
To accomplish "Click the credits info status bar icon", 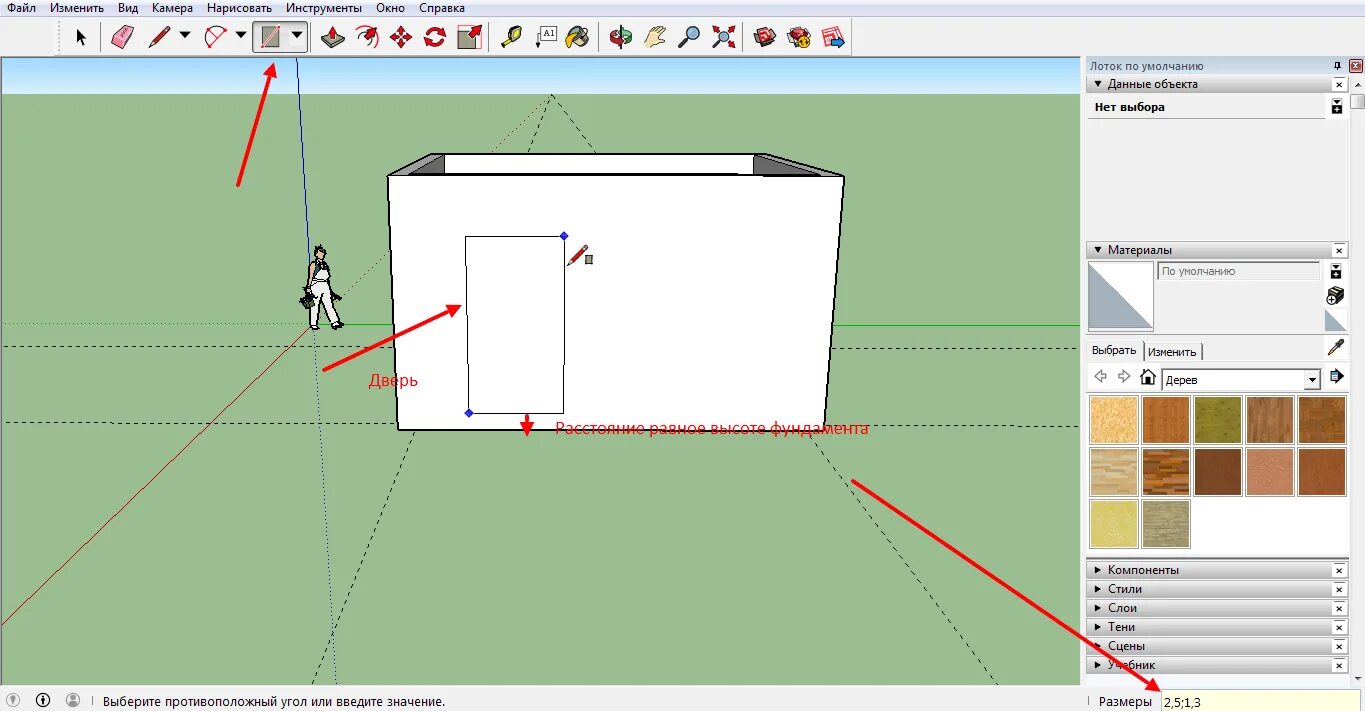I will point(43,701).
